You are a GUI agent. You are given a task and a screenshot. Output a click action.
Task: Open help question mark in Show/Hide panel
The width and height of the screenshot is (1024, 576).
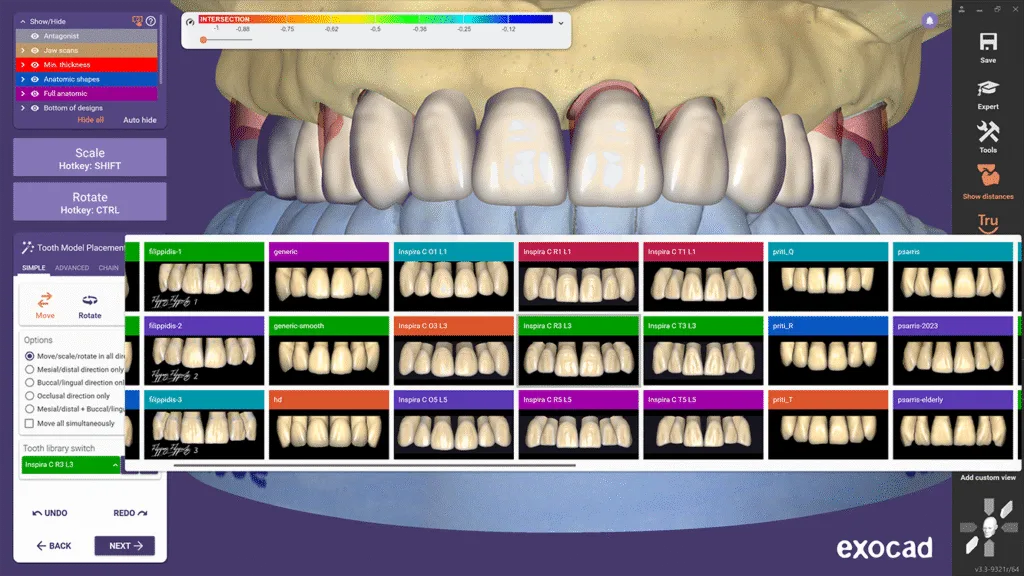[x=151, y=20]
